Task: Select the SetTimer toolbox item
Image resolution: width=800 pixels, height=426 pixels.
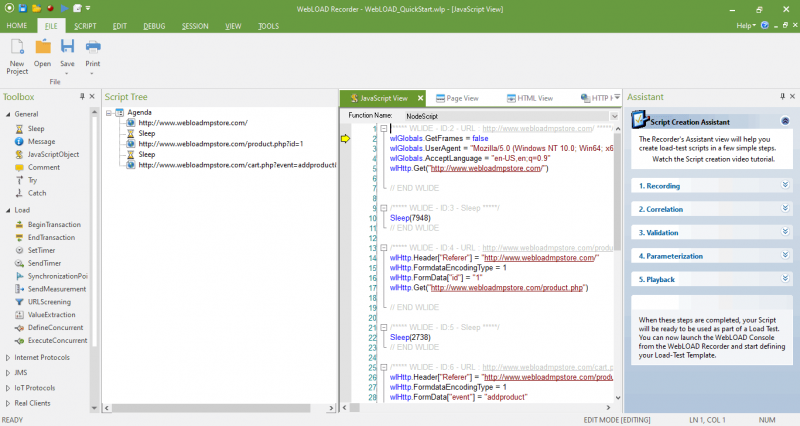Action: tap(42, 249)
